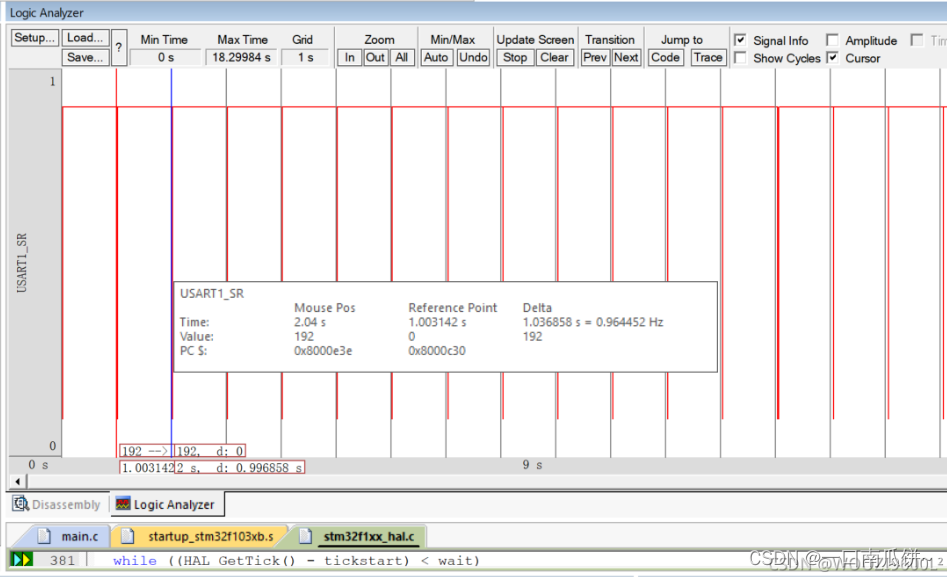Stop the screen update
The height and width of the screenshot is (577, 947).
[x=515, y=57]
